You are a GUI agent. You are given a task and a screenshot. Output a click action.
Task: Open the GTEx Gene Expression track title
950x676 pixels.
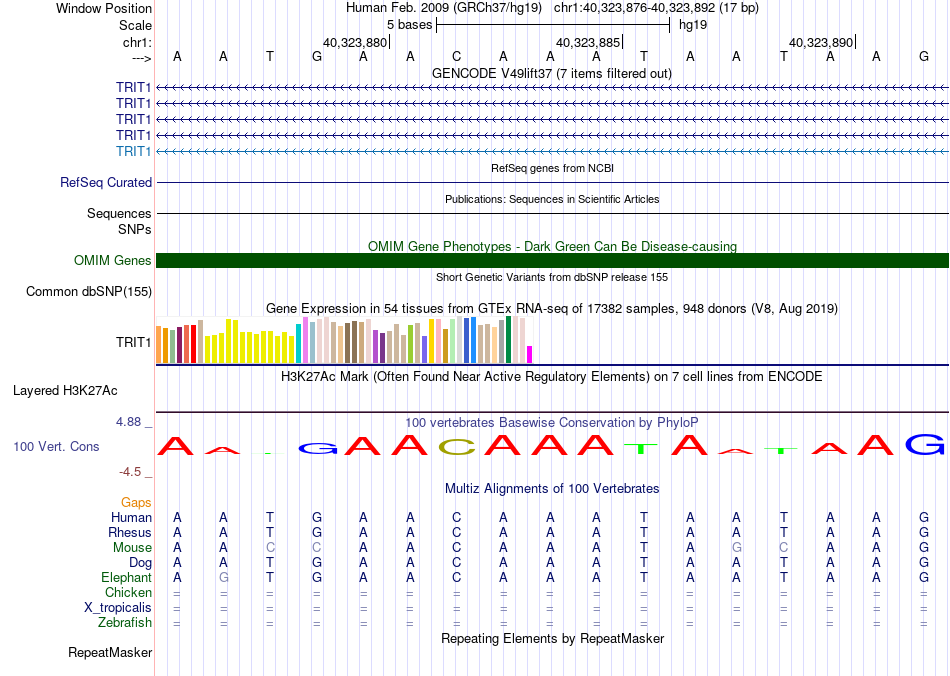point(552,308)
